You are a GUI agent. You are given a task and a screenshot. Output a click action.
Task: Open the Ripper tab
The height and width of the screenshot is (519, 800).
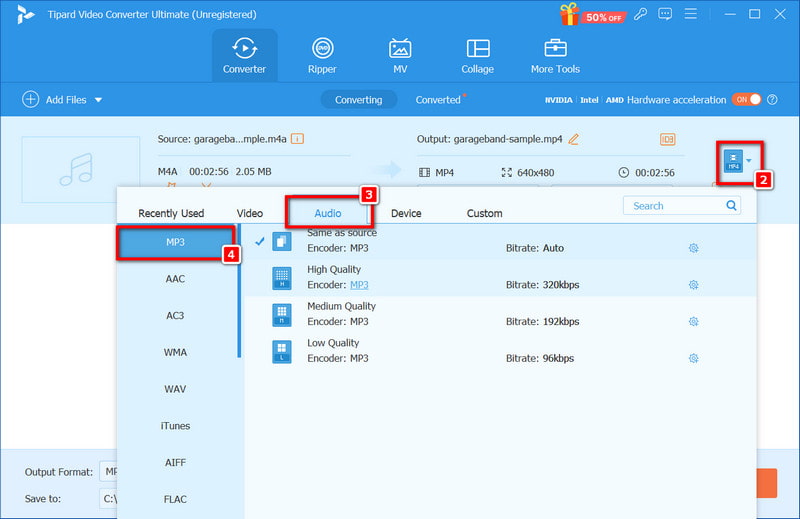[x=322, y=55]
